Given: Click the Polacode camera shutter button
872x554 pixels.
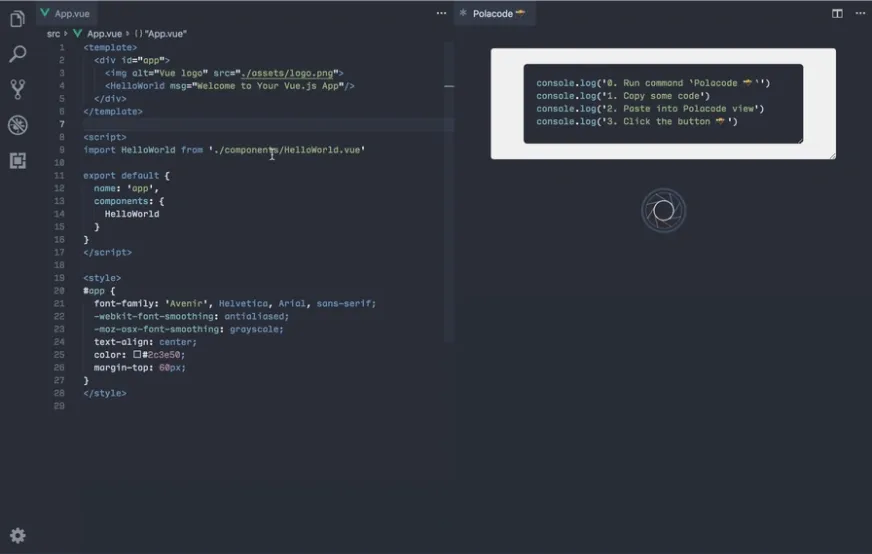Looking at the screenshot, I should [663, 210].
